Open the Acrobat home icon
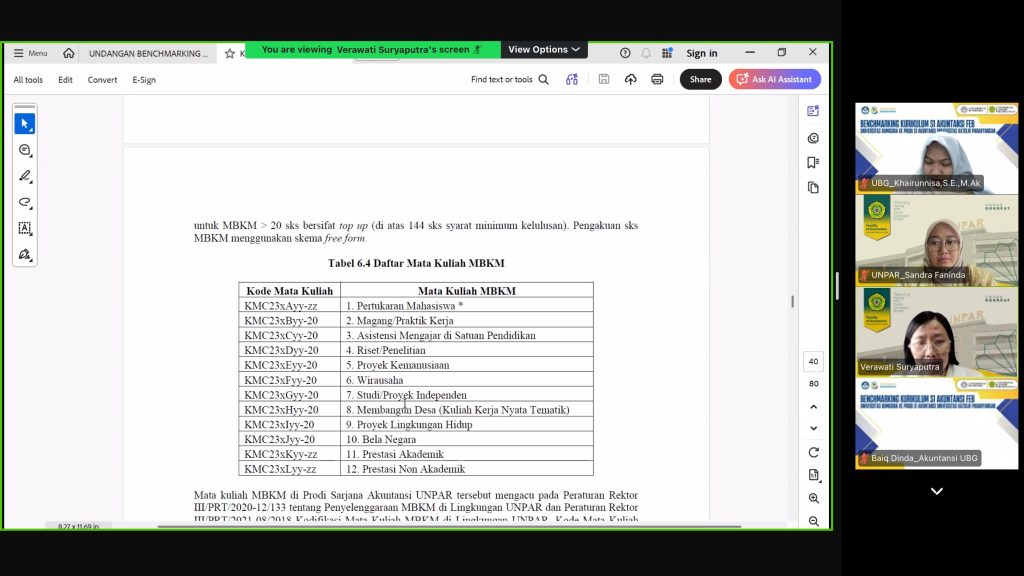 [69, 54]
